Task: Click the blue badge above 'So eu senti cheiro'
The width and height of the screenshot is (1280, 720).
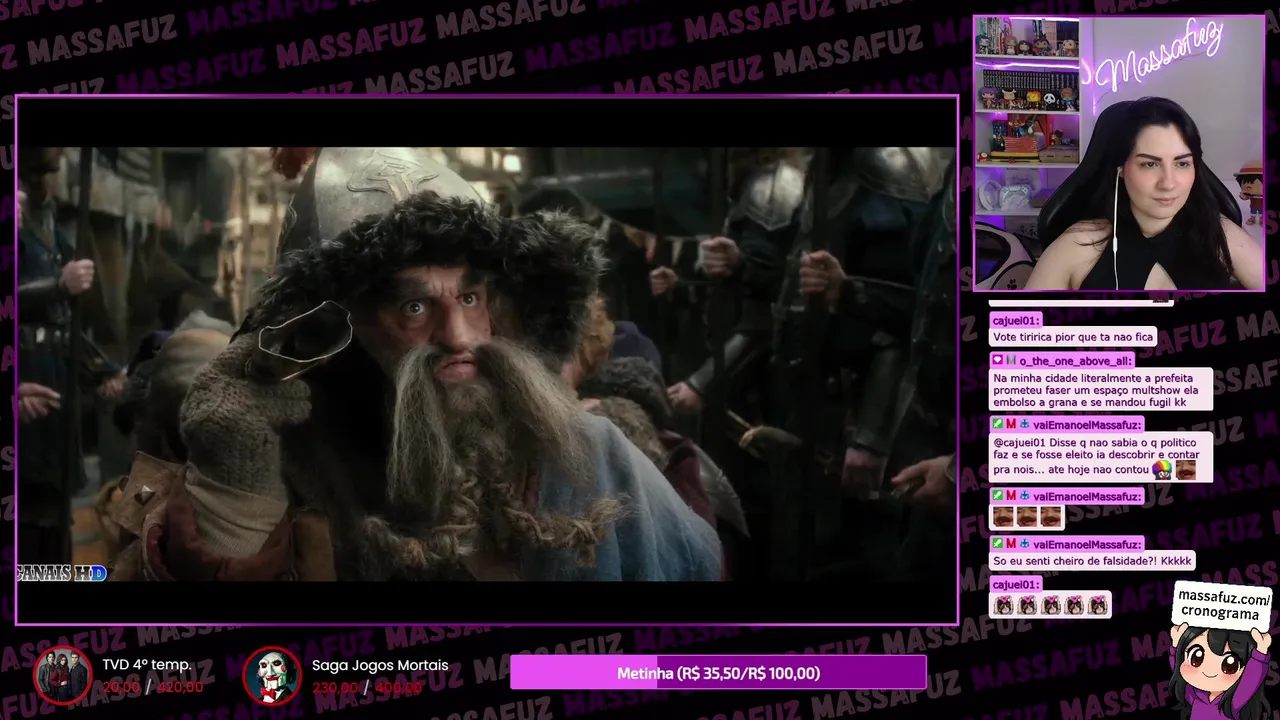Action: point(1024,544)
